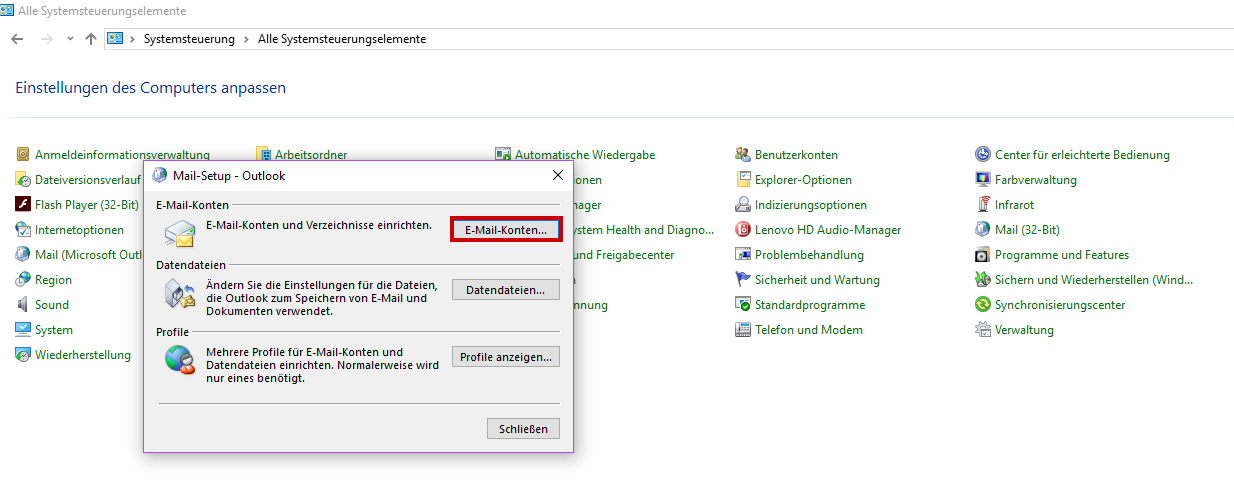The height and width of the screenshot is (498, 1234).
Task: Go forward with the forward arrow
Action: pyautogui.click(x=46, y=39)
